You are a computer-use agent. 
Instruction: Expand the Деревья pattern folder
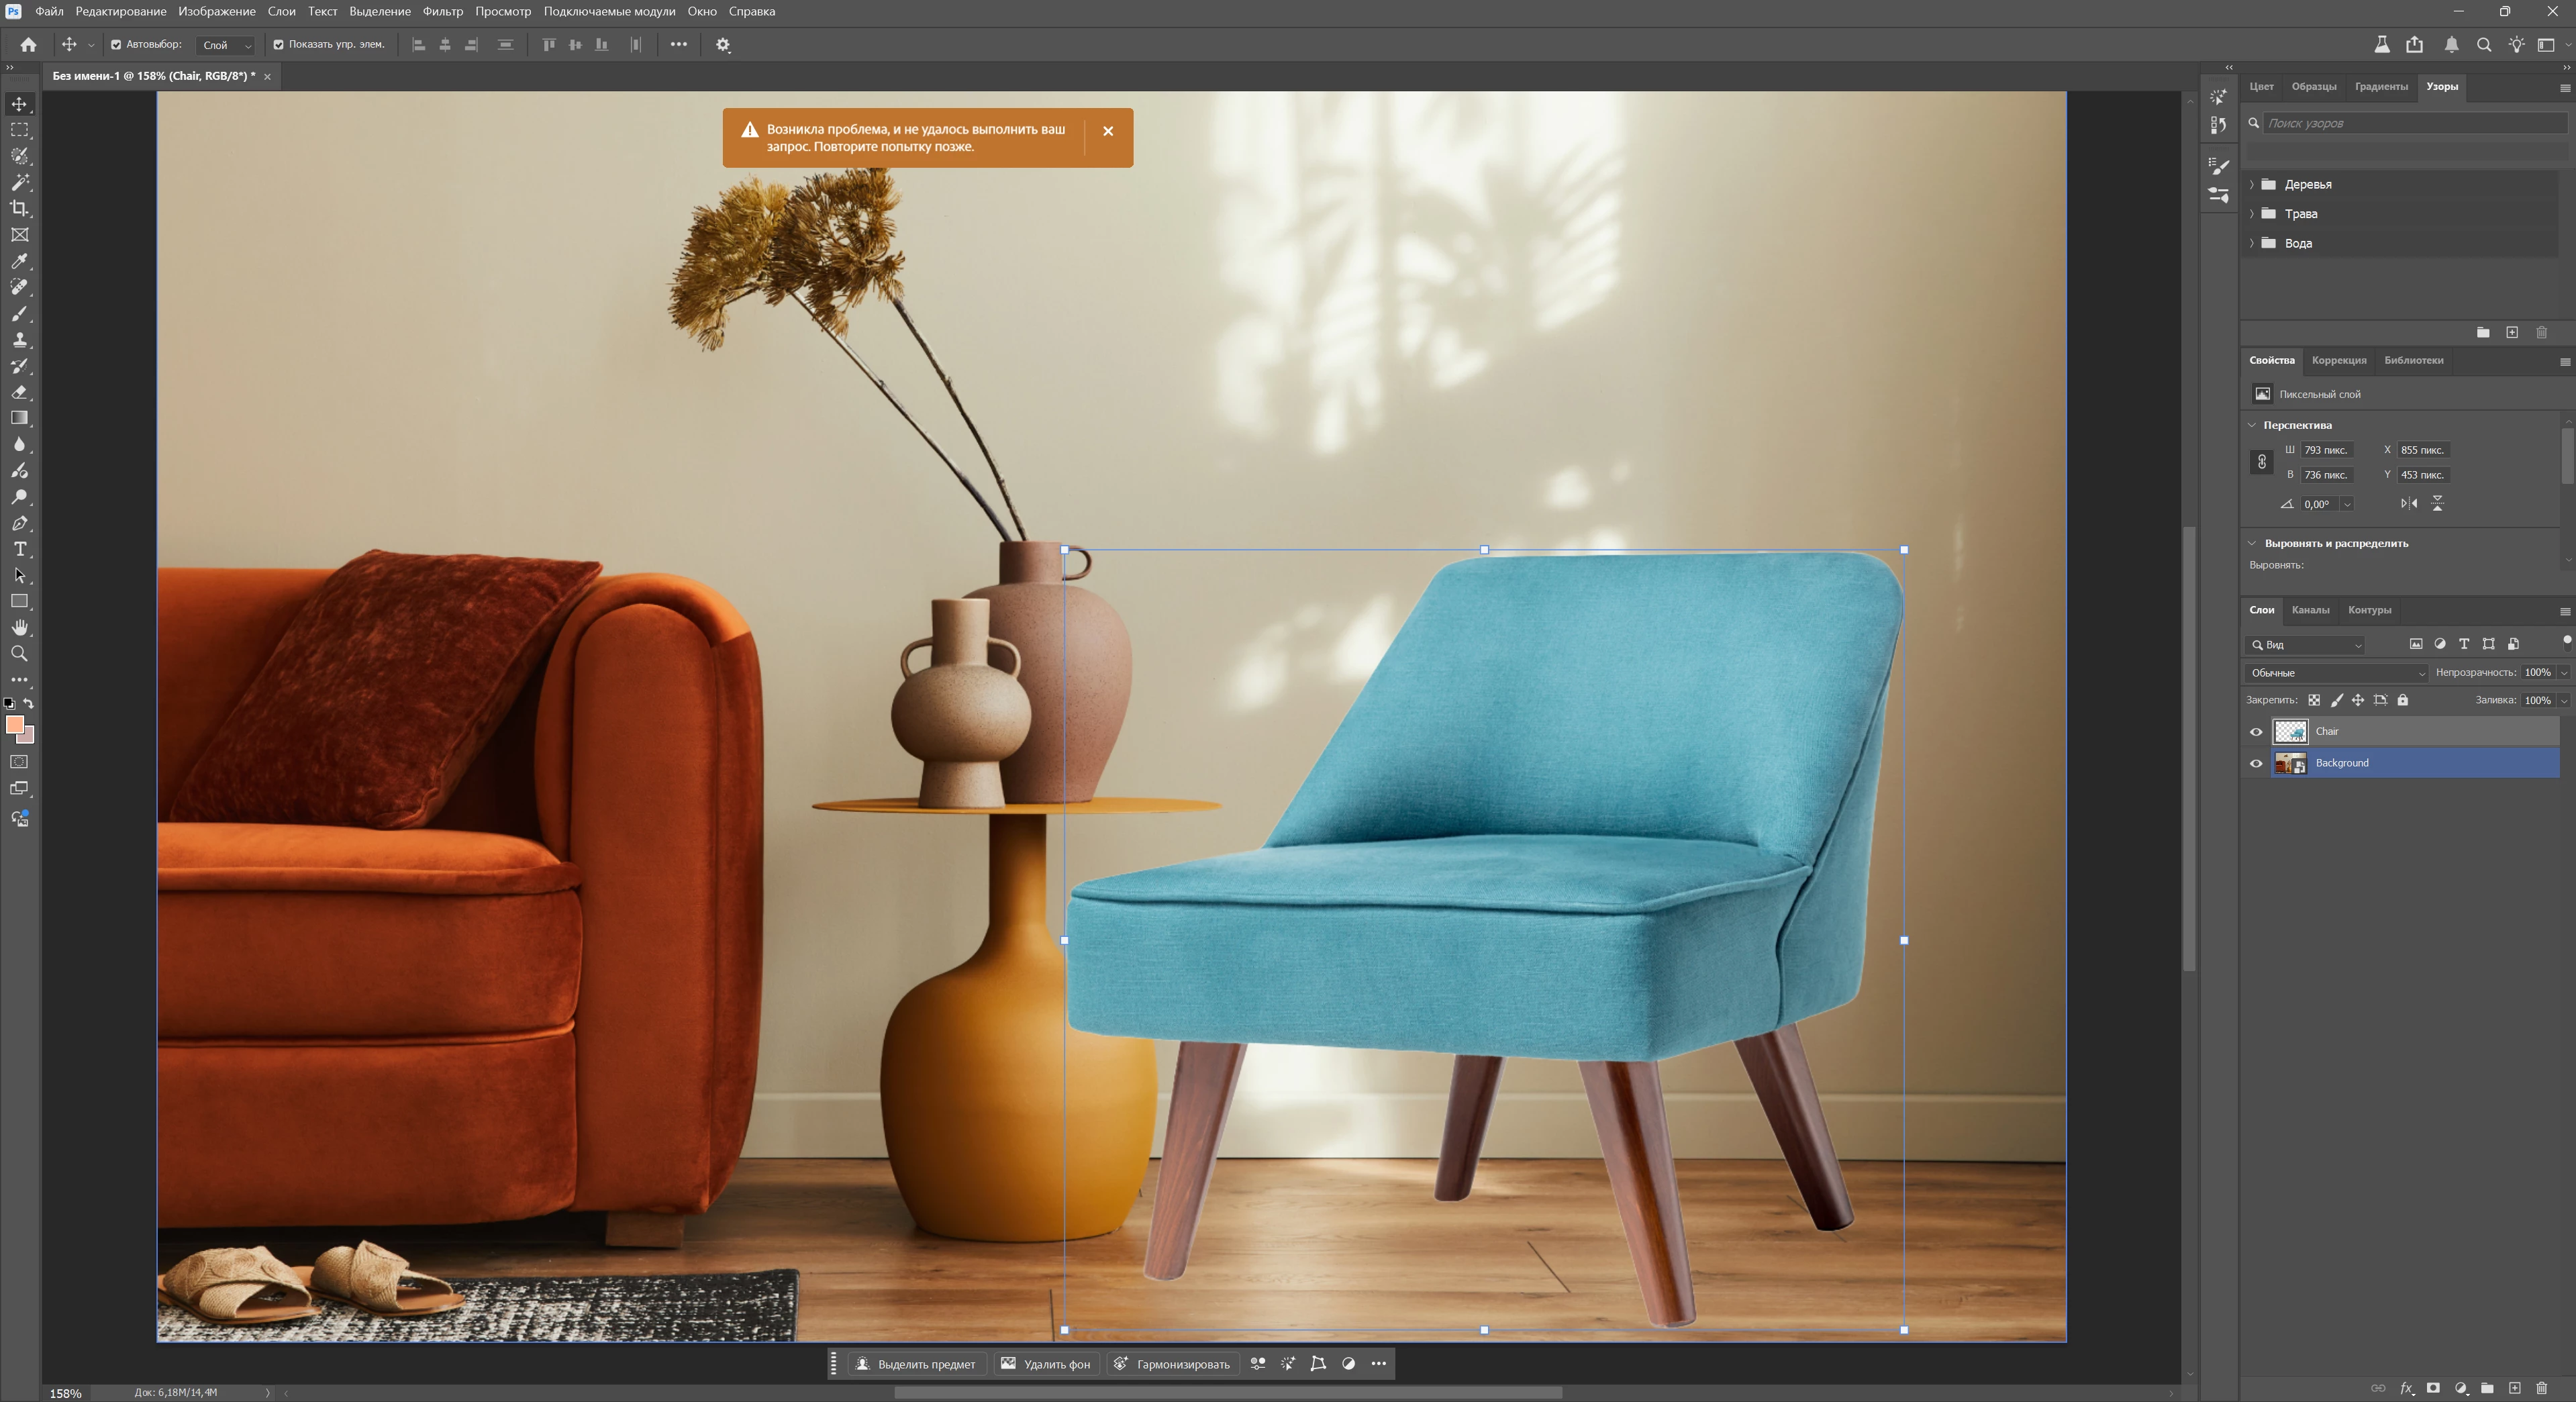2252,184
